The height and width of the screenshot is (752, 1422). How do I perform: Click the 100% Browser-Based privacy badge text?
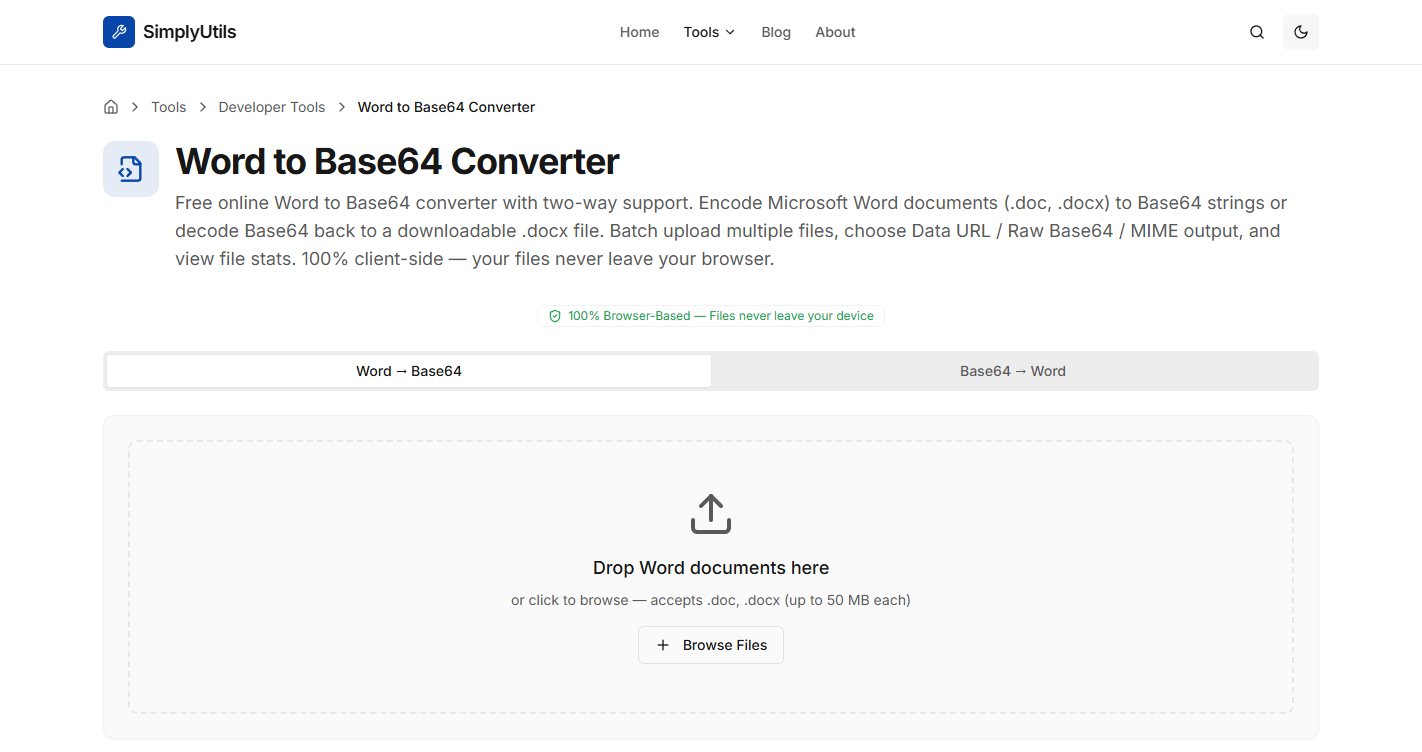[721, 316]
